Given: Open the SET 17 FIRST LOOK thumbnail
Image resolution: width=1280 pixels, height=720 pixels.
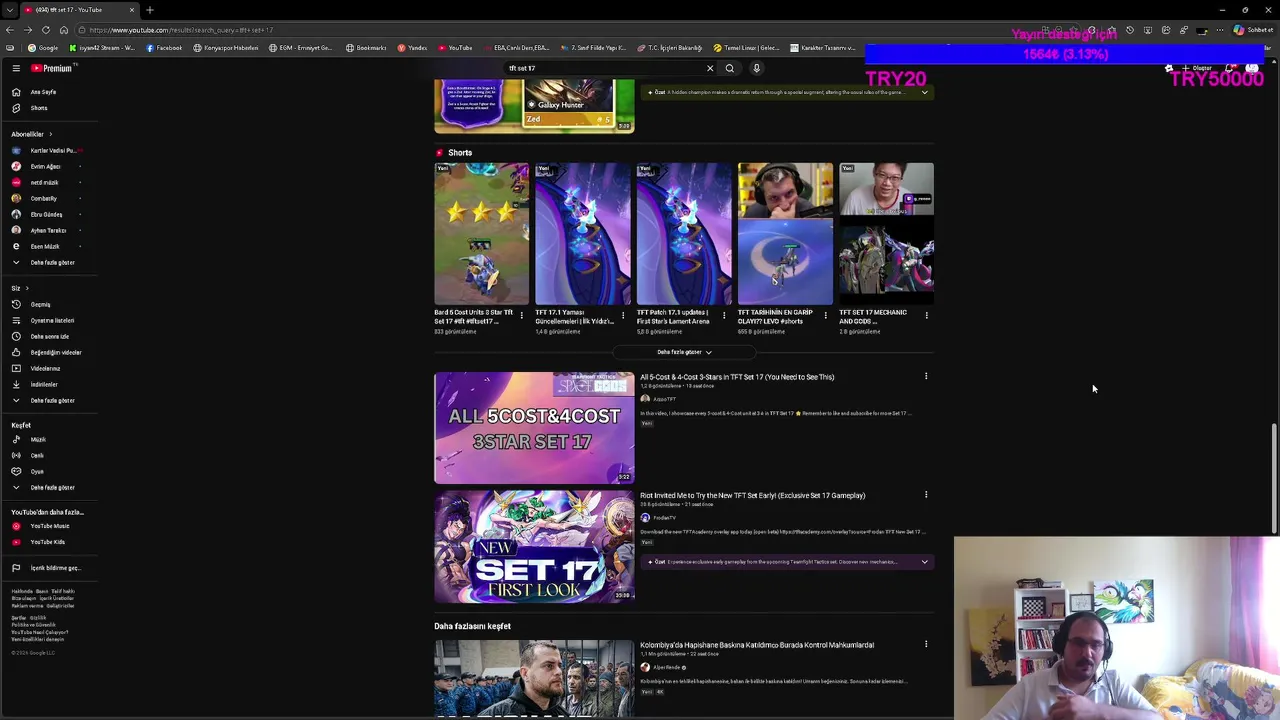Looking at the screenshot, I should click(x=534, y=546).
